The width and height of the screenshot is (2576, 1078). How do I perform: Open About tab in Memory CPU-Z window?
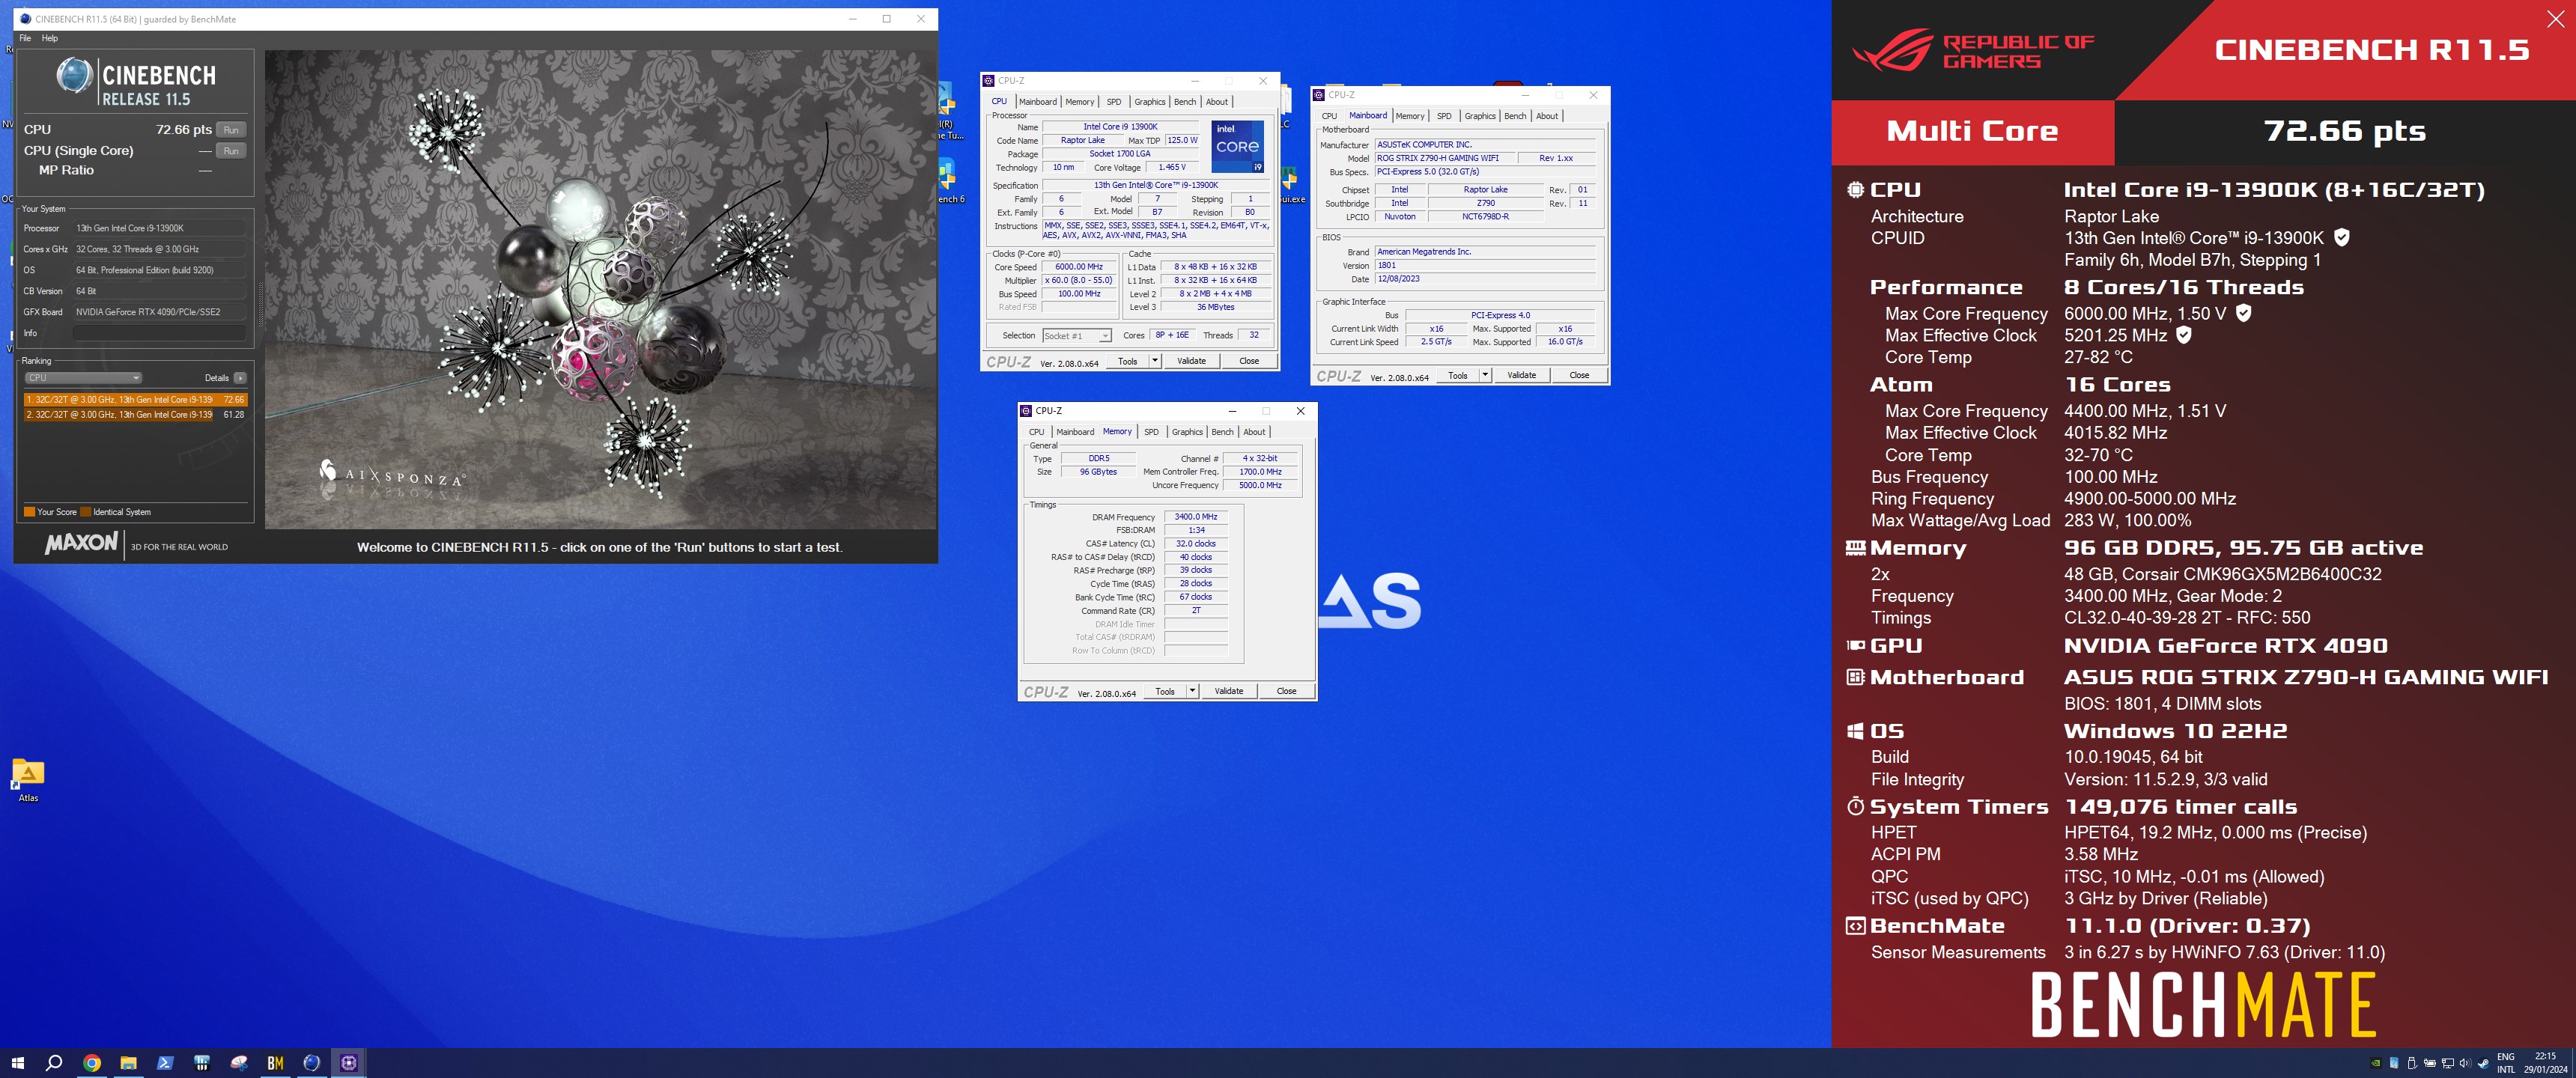point(1254,432)
